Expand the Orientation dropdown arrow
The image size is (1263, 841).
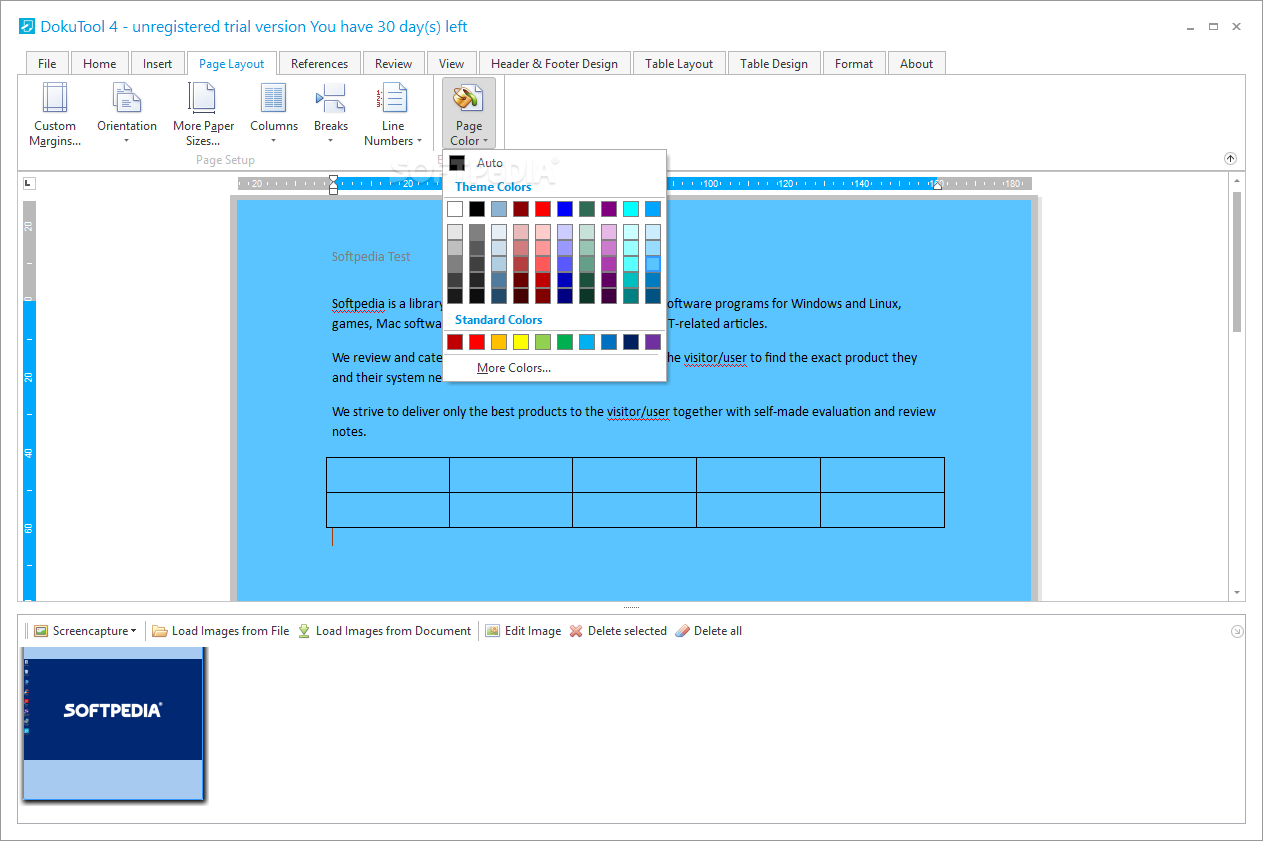[127, 141]
